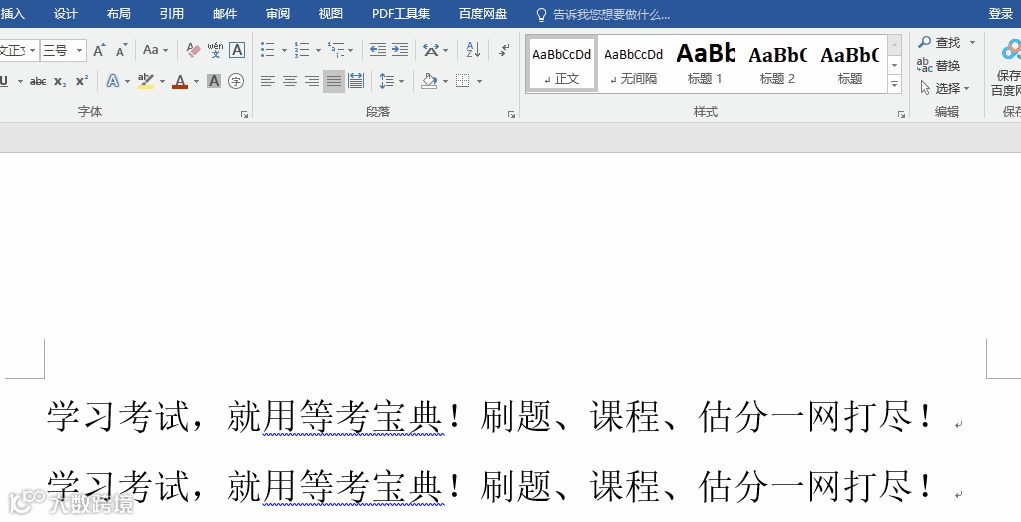The image size is (1021, 522).
Task: Toggle character shading icon
Action: click(x=214, y=81)
